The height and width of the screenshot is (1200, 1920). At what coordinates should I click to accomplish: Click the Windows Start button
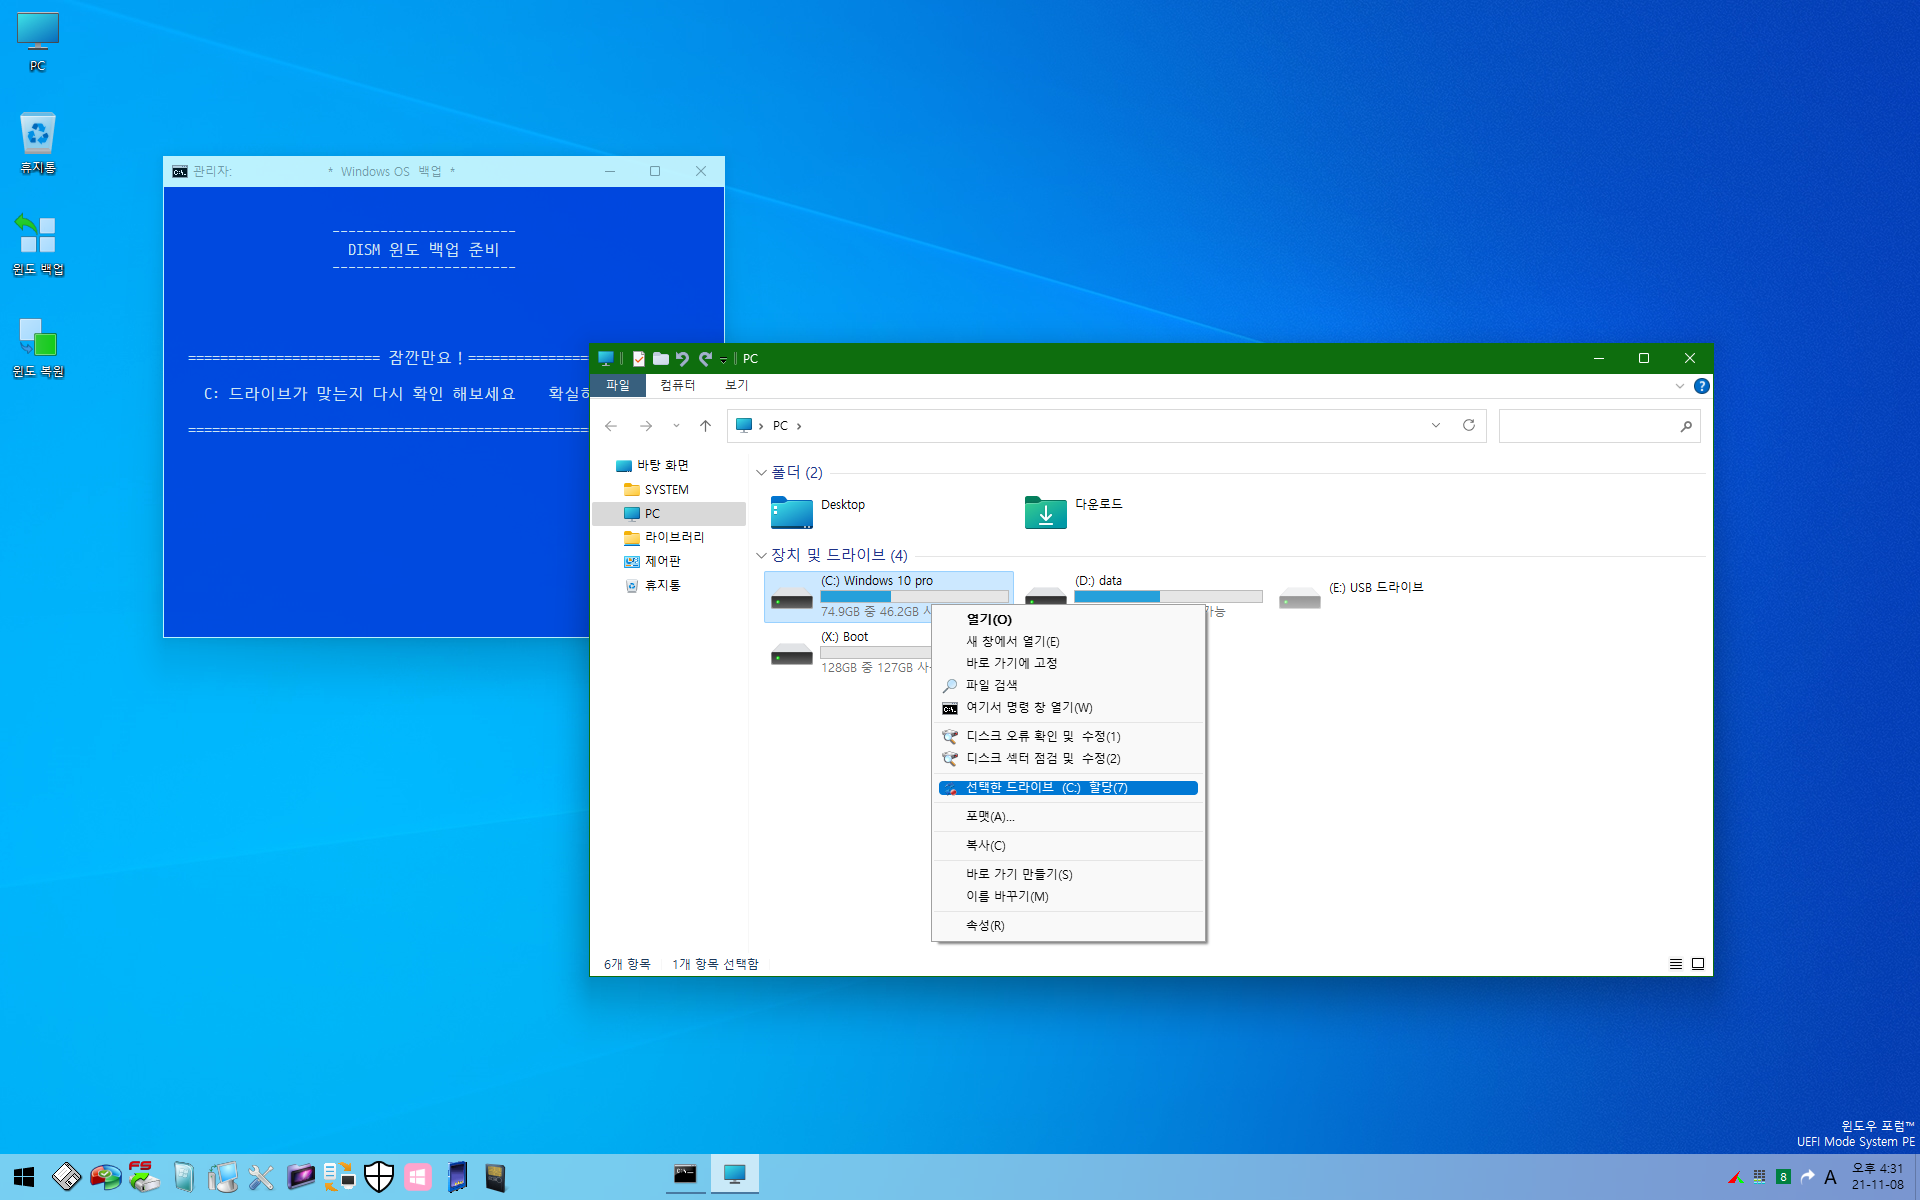tap(24, 1177)
